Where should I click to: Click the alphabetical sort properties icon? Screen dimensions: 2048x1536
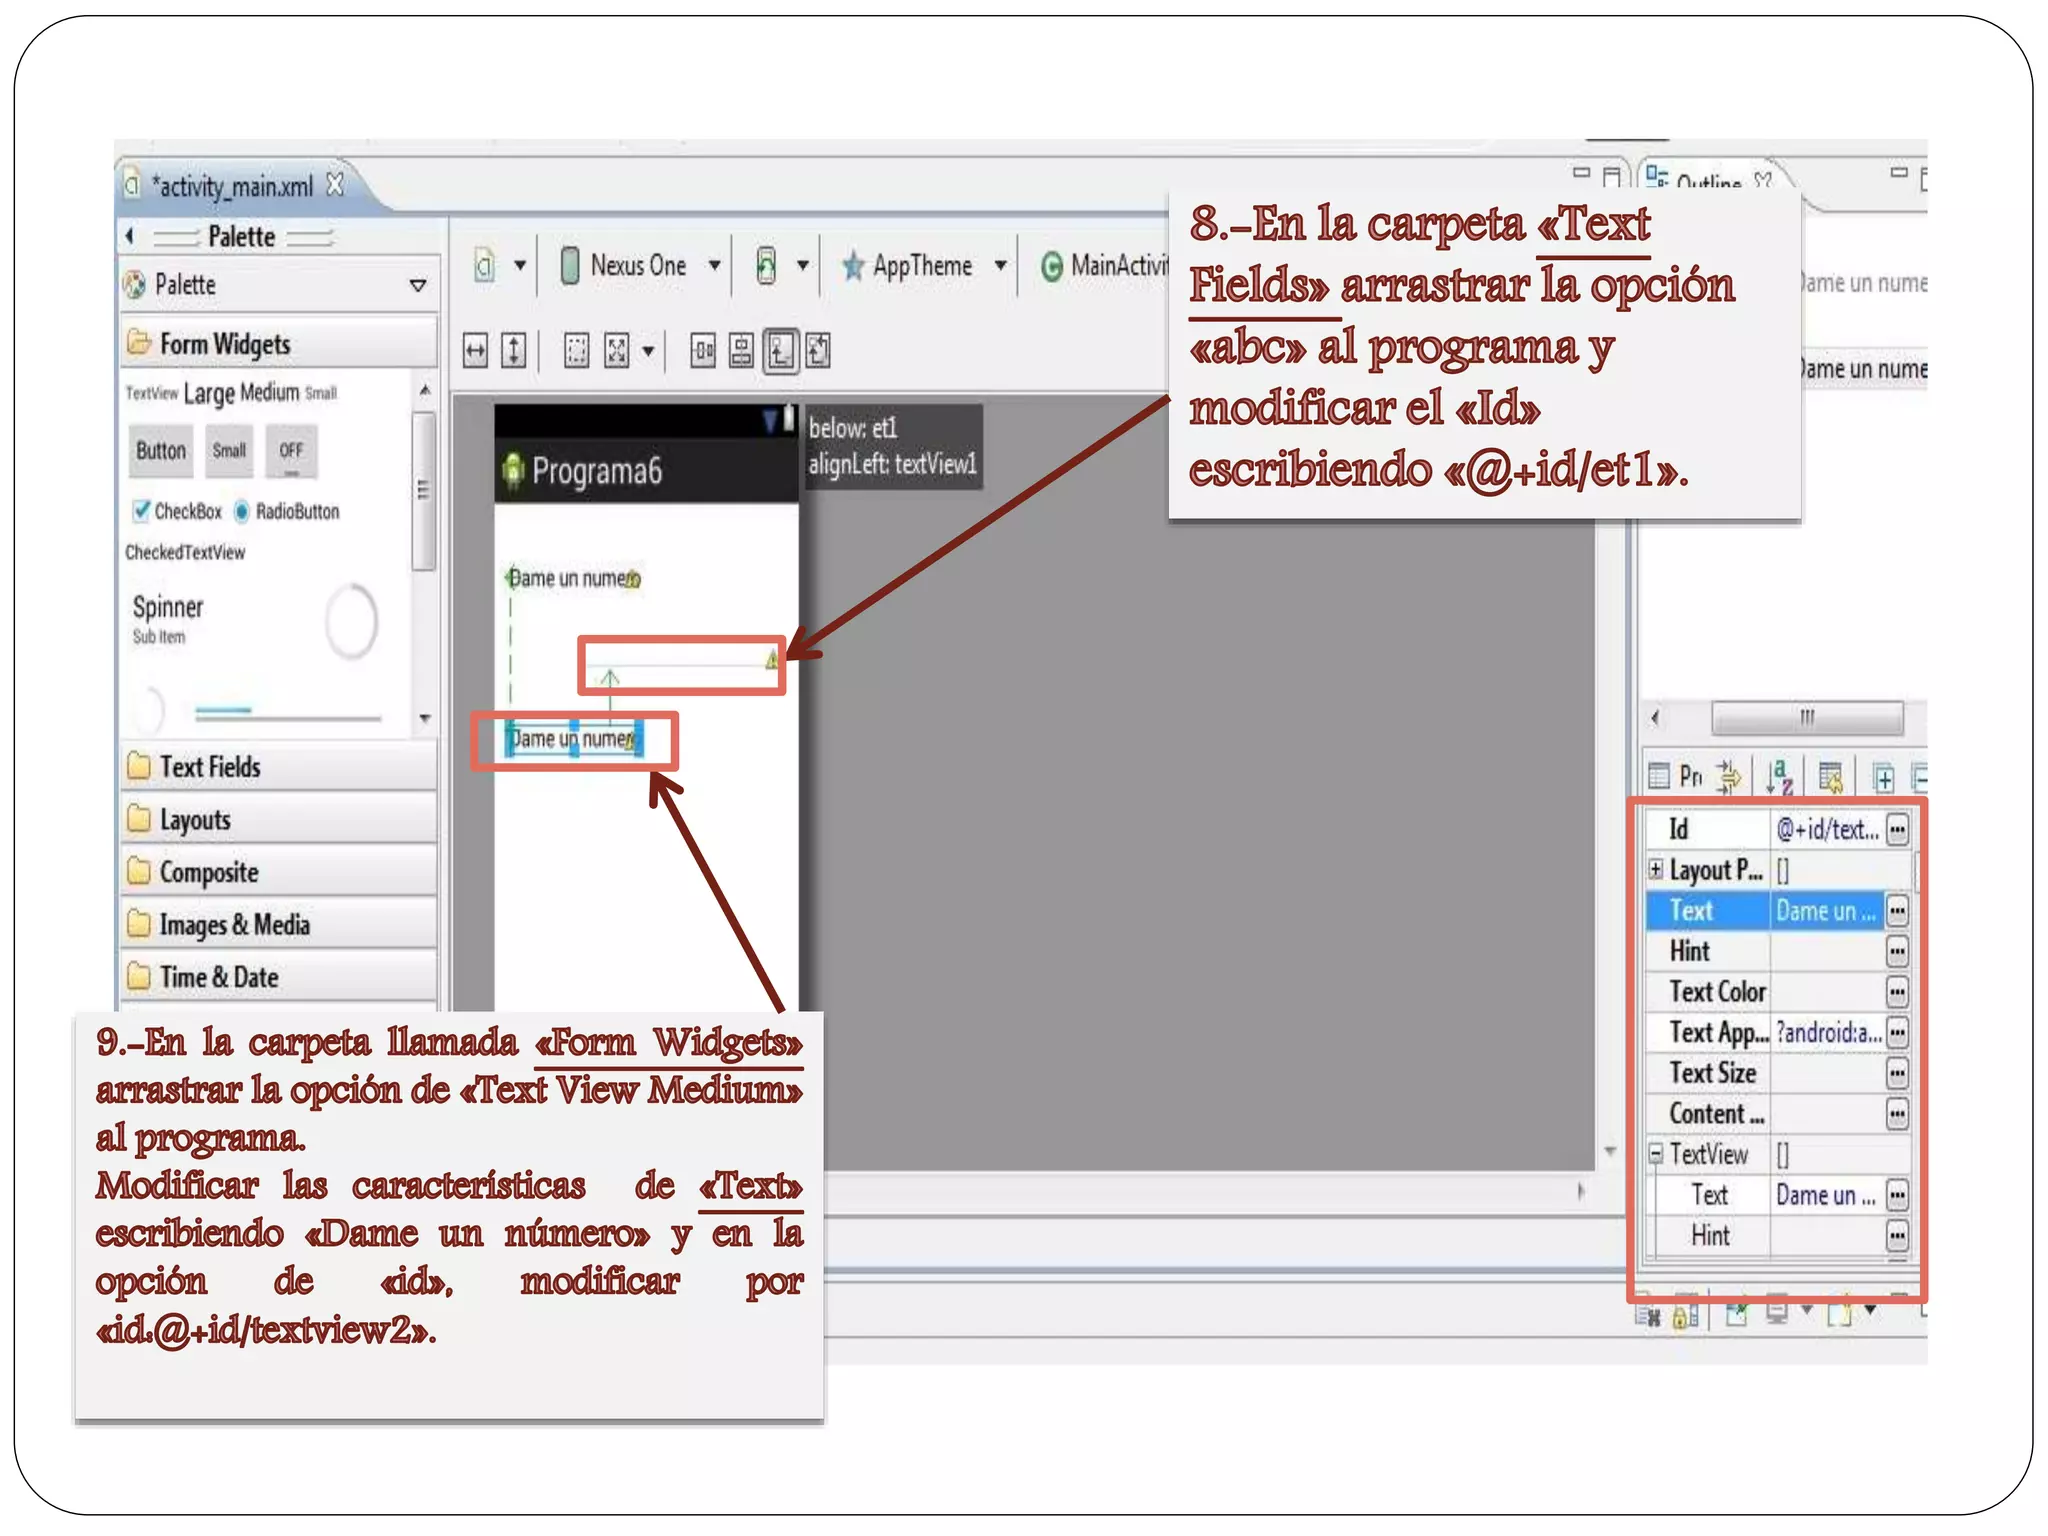(x=1779, y=776)
